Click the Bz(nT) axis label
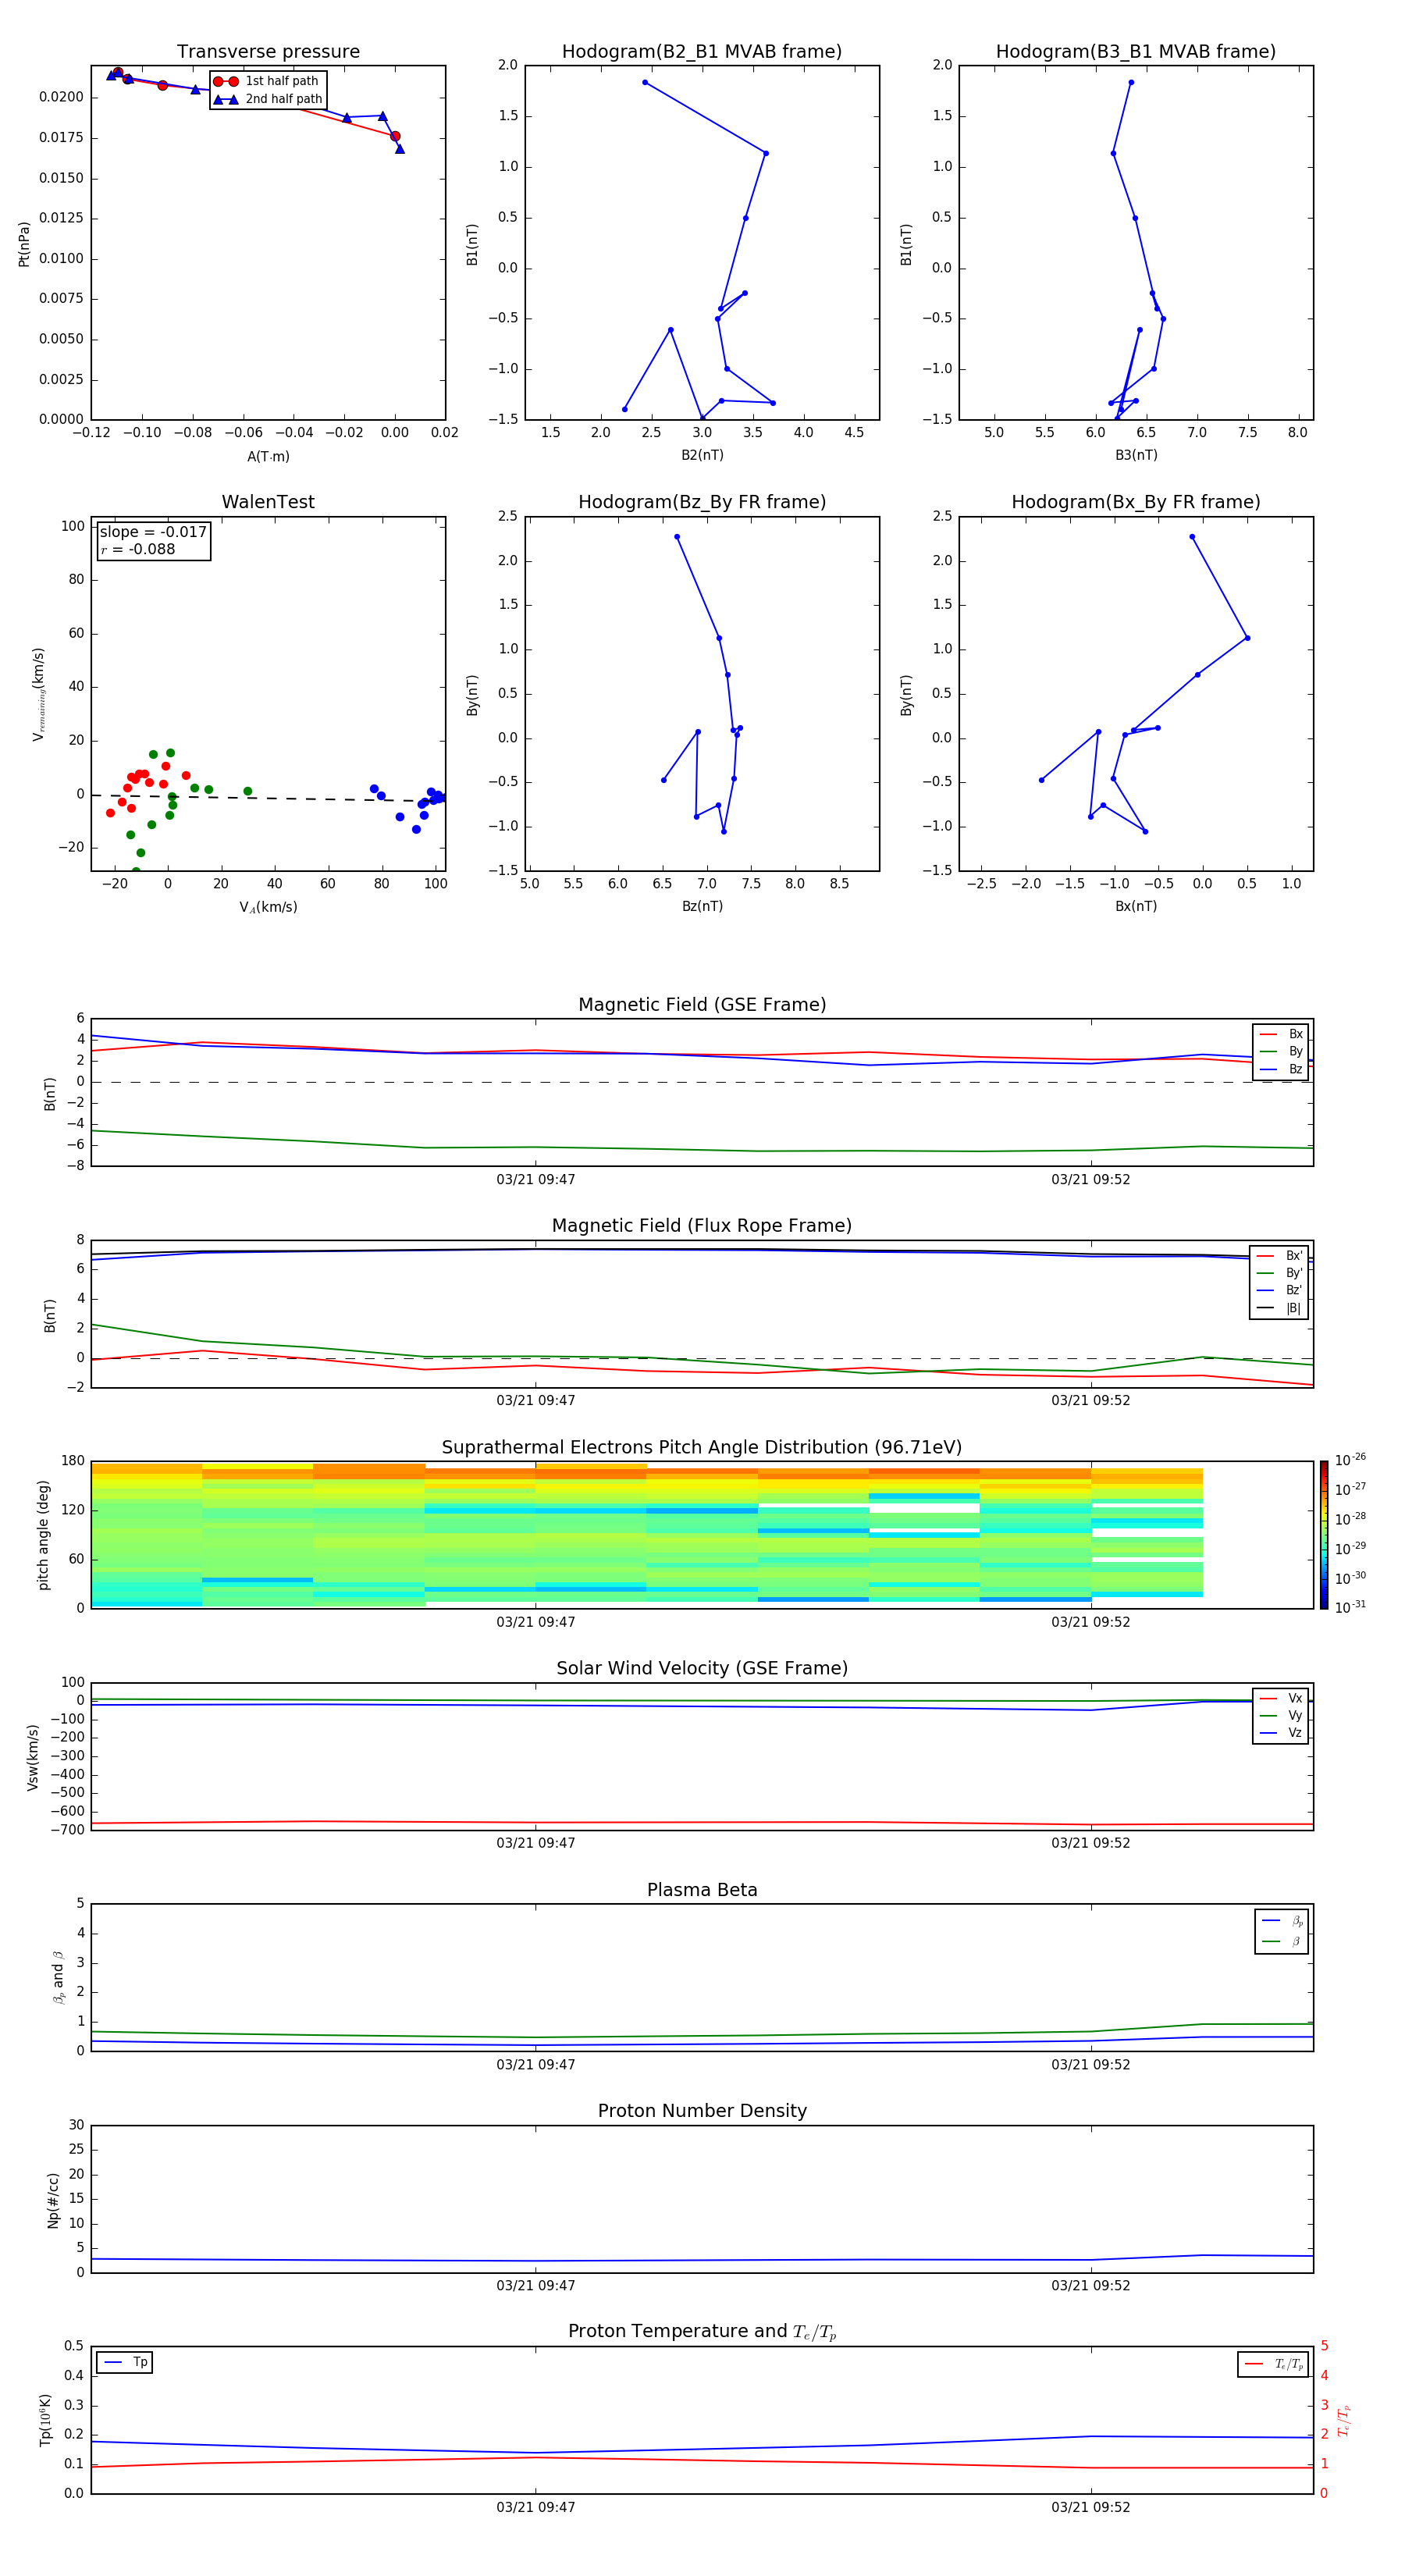 [x=702, y=906]
